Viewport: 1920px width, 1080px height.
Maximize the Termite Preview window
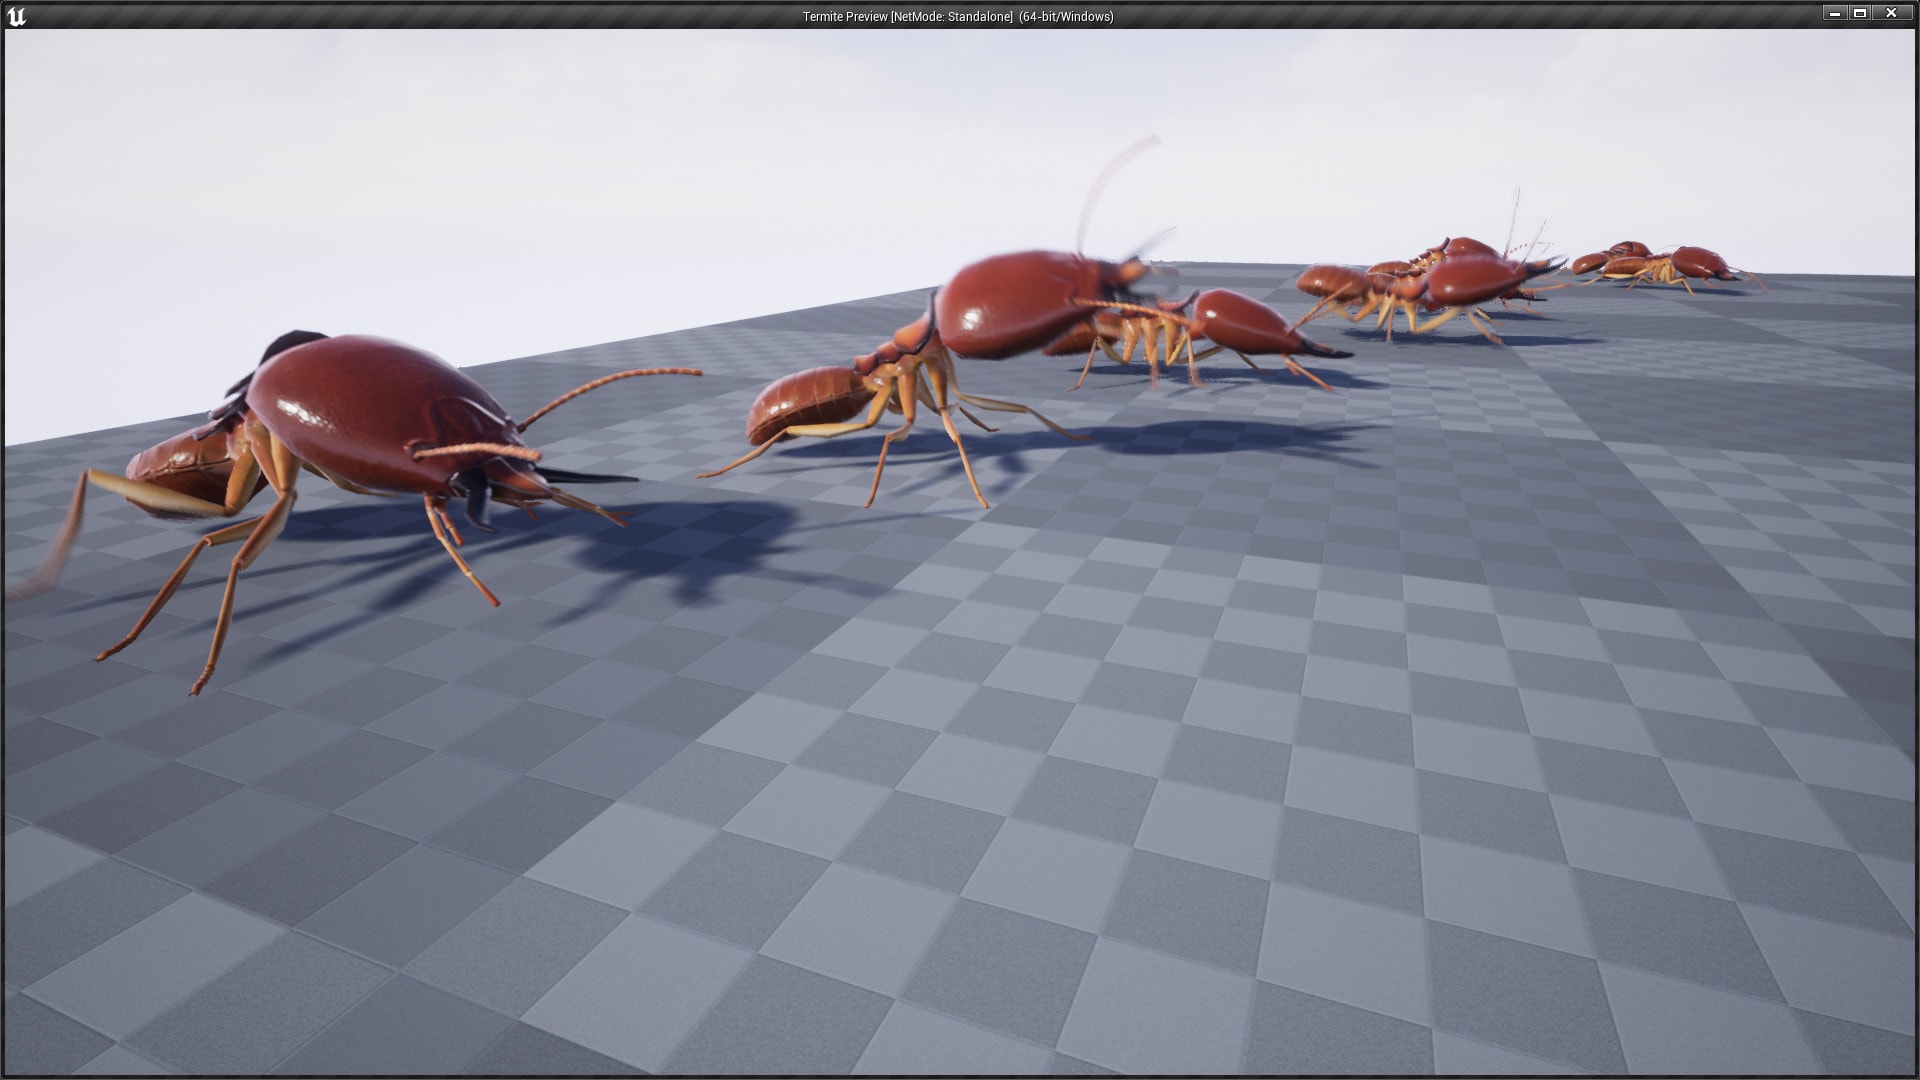pos(1862,13)
